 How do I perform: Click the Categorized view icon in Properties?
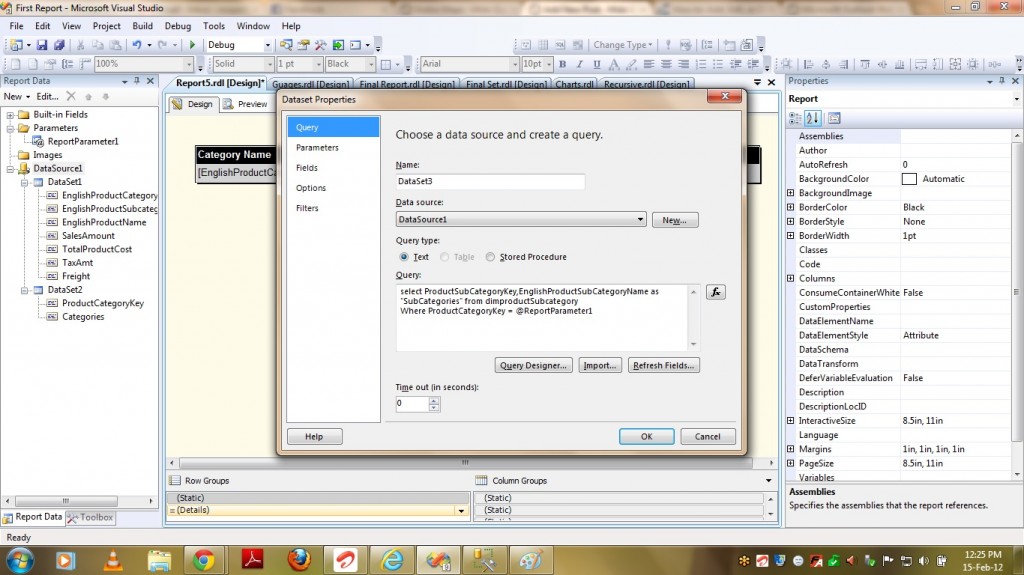798,118
